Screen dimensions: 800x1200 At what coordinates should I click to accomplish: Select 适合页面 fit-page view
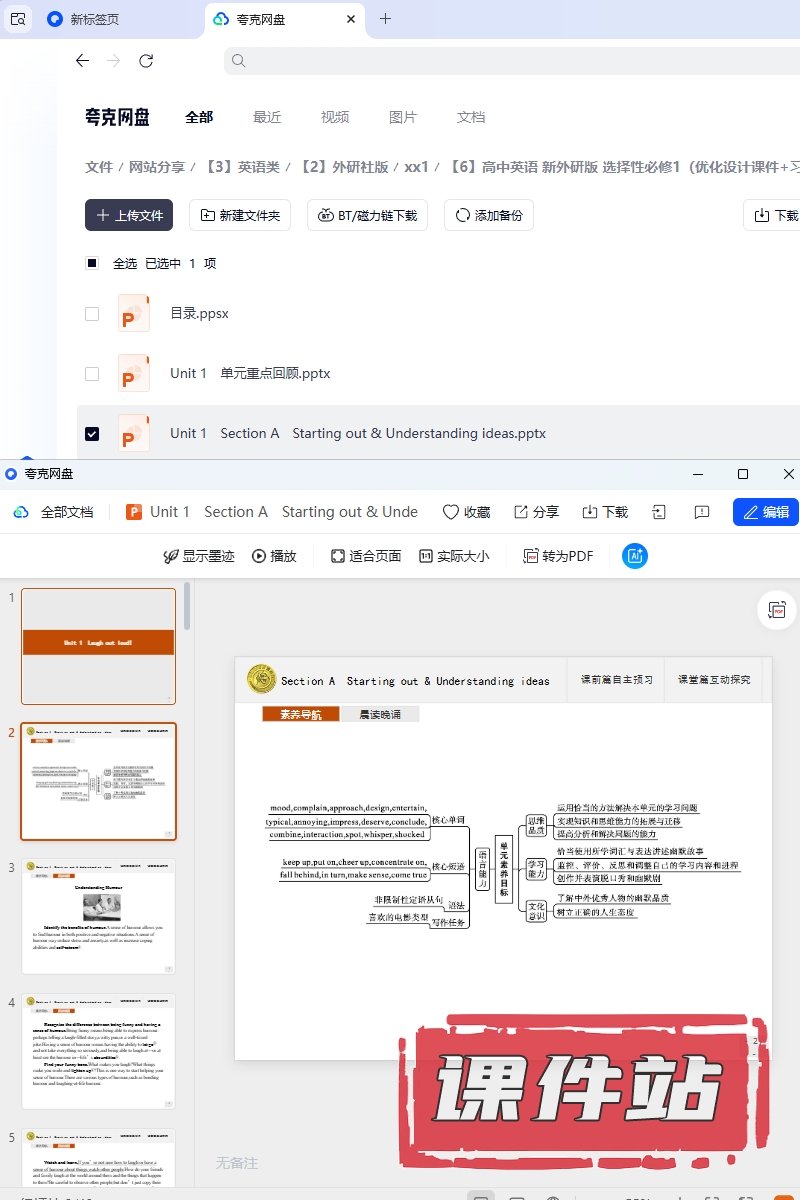pyautogui.click(x=366, y=556)
